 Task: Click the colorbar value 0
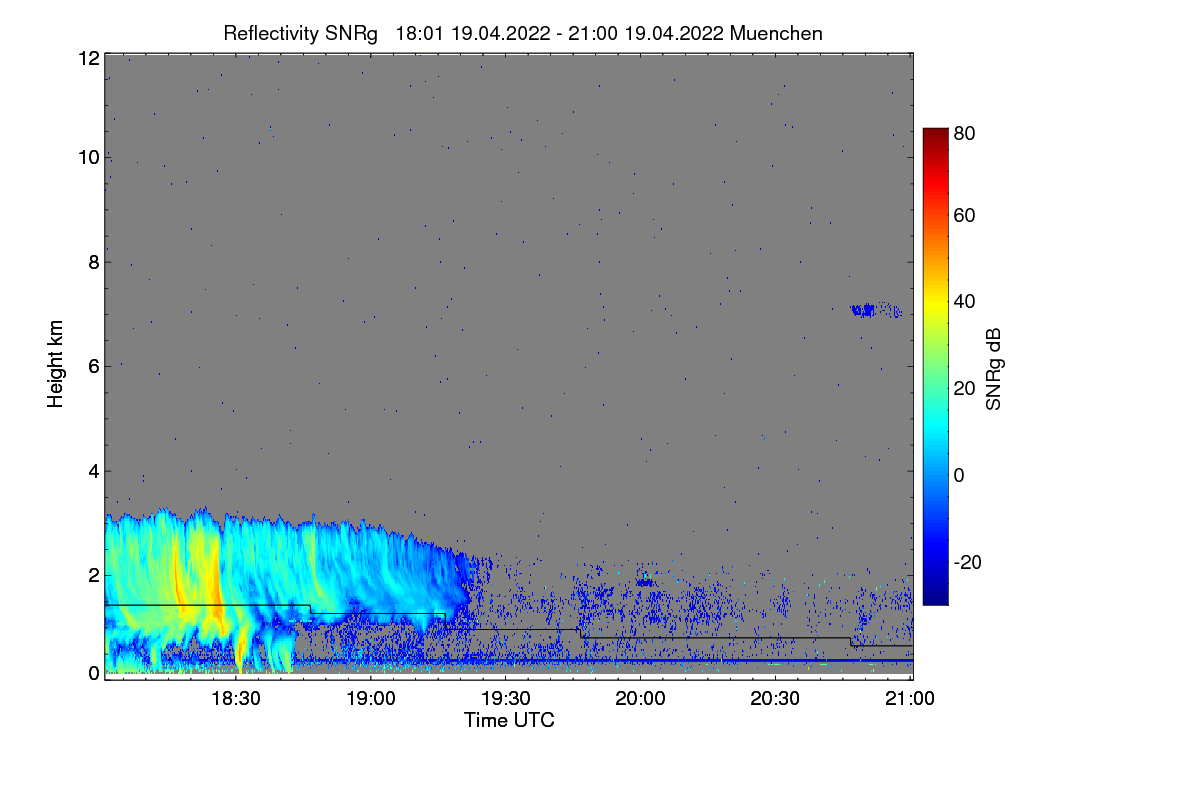pyautogui.click(x=960, y=475)
